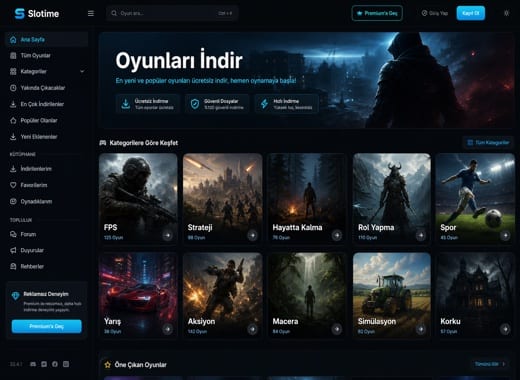The image size is (520, 380).
Task: Click the megaphone icon beside Duyurular
Action: coord(13,251)
